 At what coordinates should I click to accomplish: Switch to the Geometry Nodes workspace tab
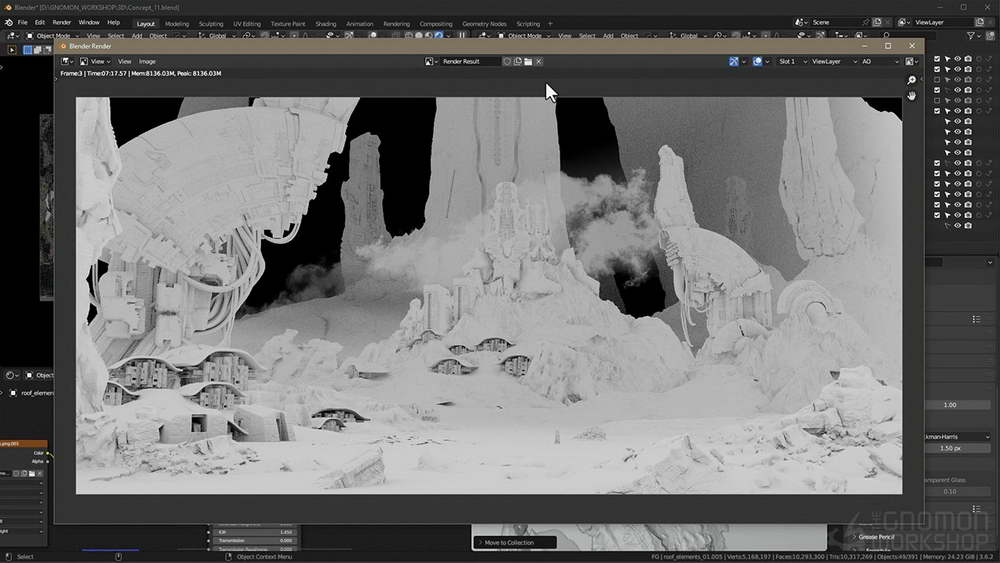484,24
